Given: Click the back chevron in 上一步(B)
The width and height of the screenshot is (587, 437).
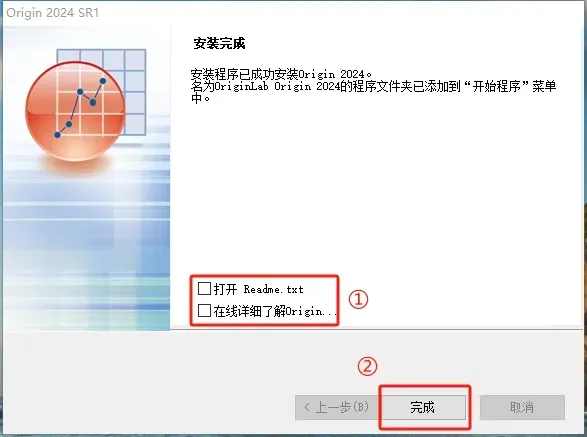Looking at the screenshot, I should [x=307, y=407].
